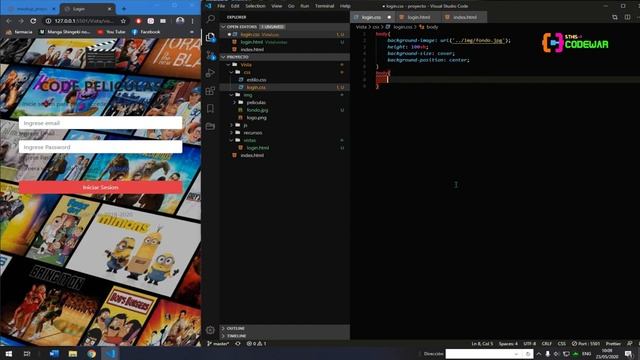Open the Run menu
Viewport: 640px width, 360px height.
[304, 6]
